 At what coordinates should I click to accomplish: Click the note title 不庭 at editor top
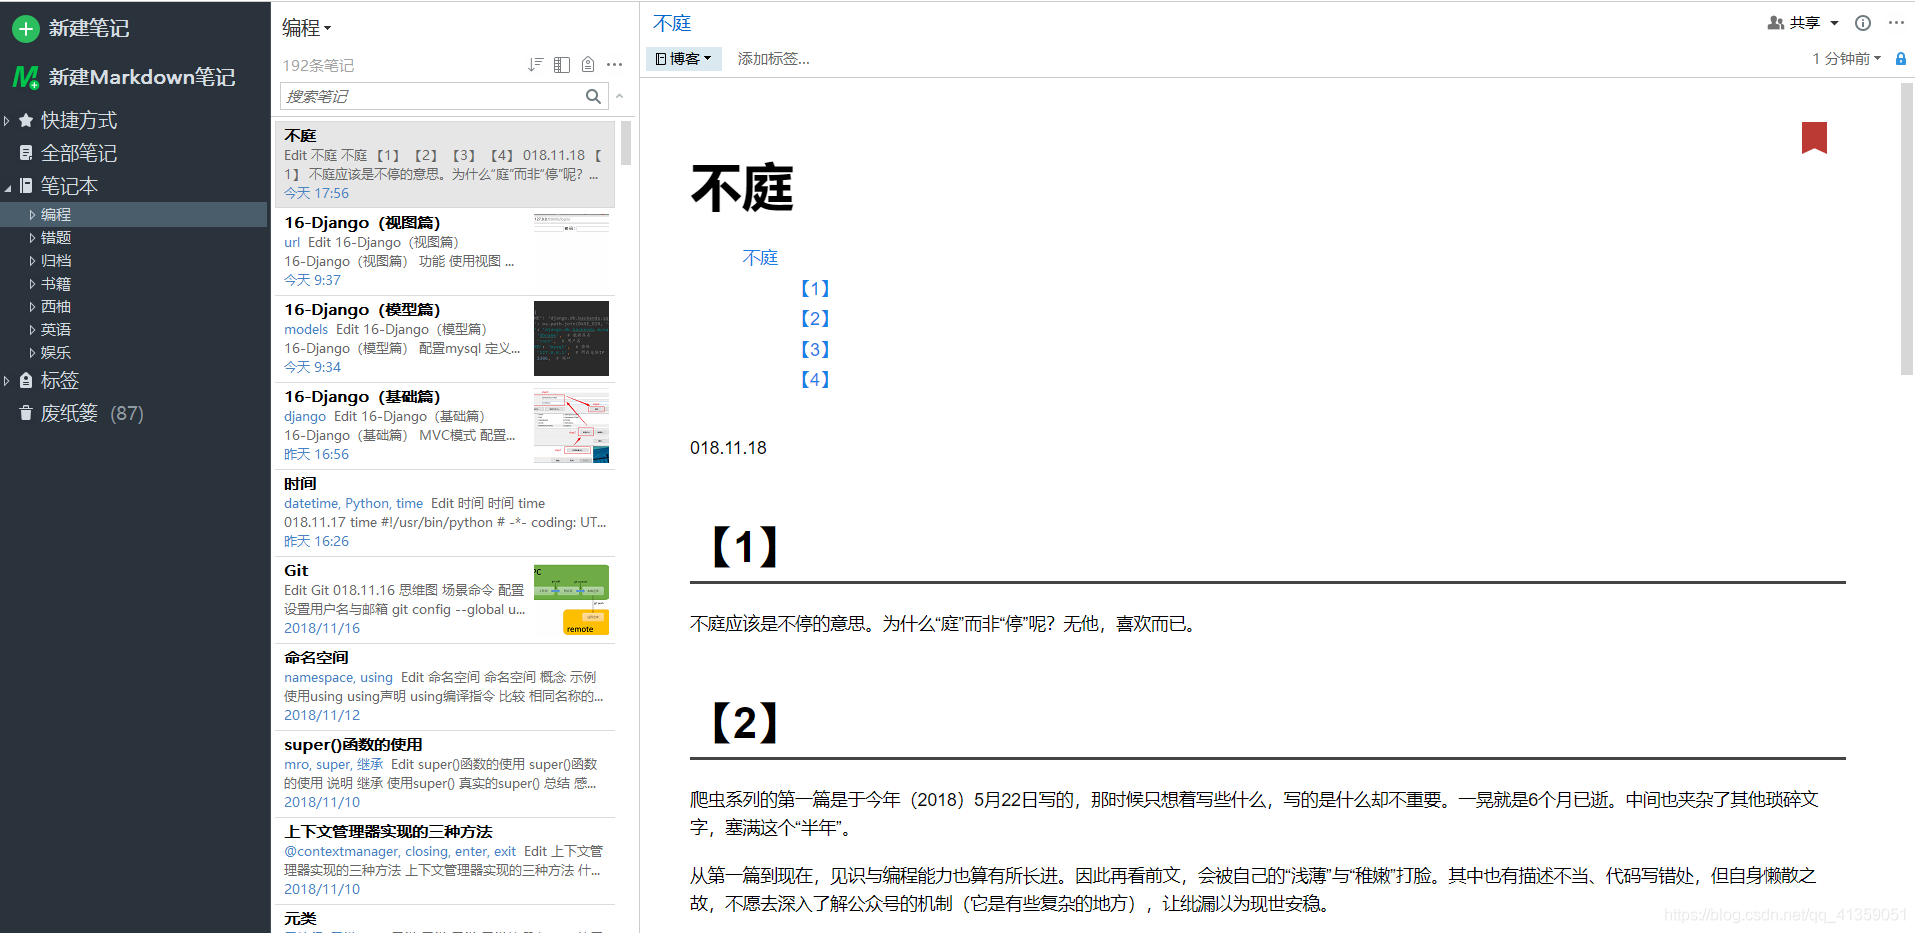672,23
